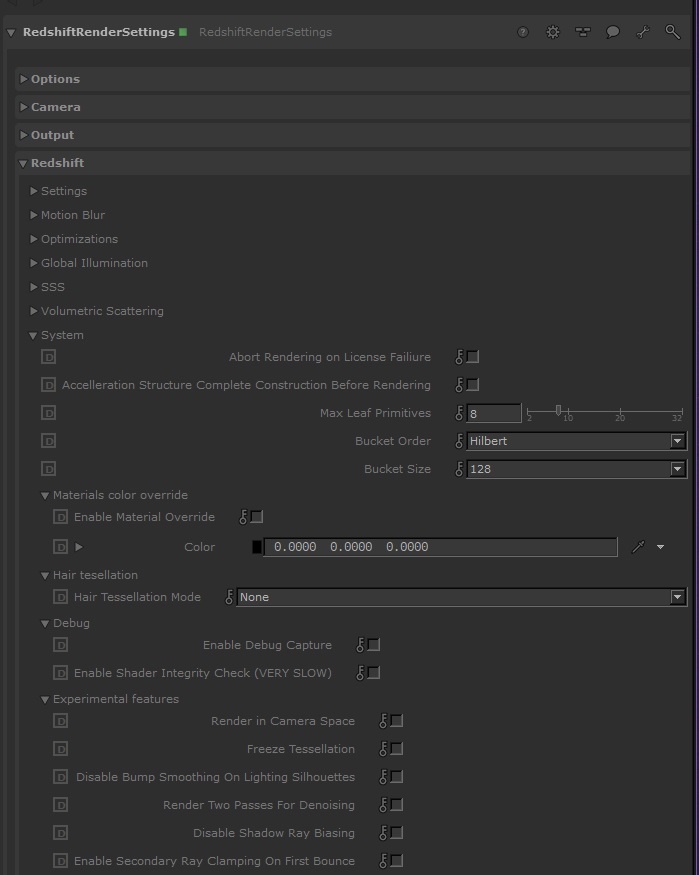
Task: Expand Volumetric Scattering group
Action: coord(33,311)
